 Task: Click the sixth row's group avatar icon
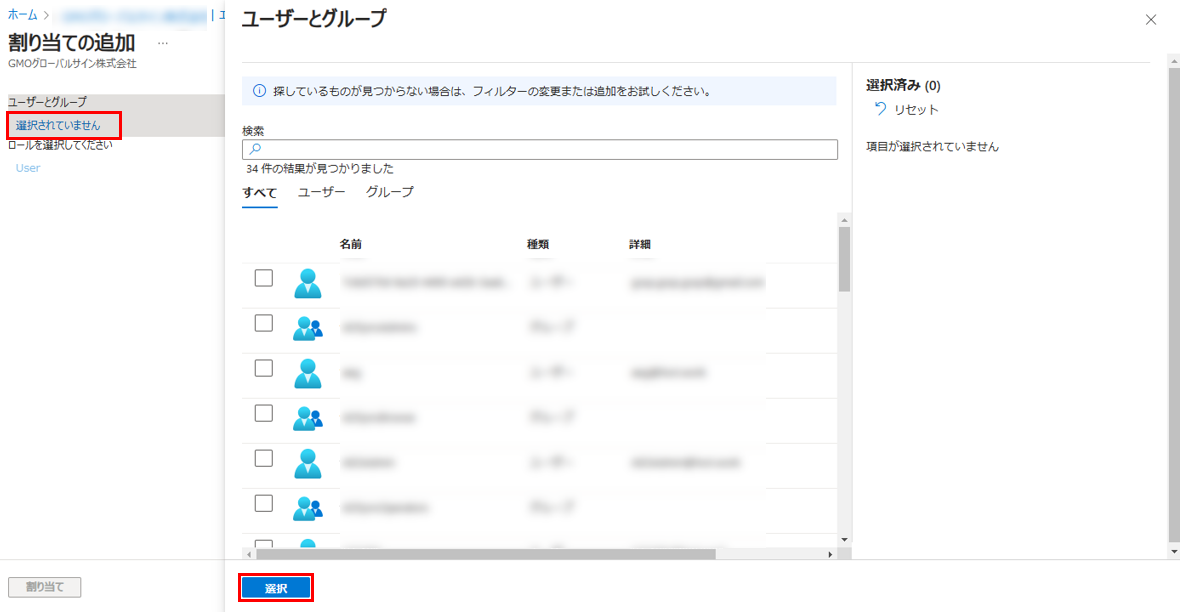click(307, 508)
